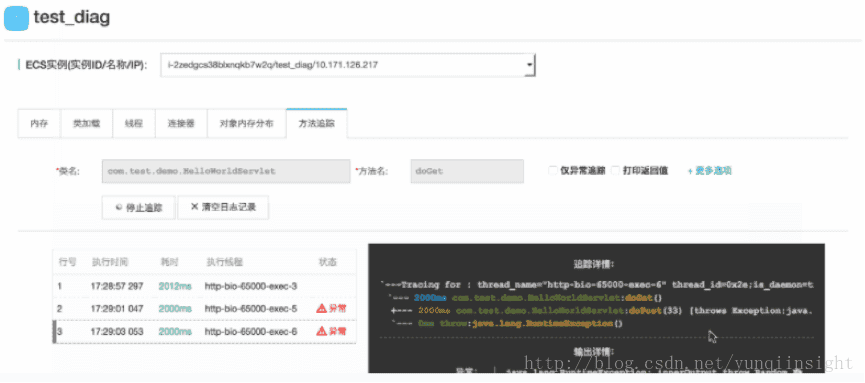Click the warning icon in row 2
The image size is (865, 383).
[321, 308]
